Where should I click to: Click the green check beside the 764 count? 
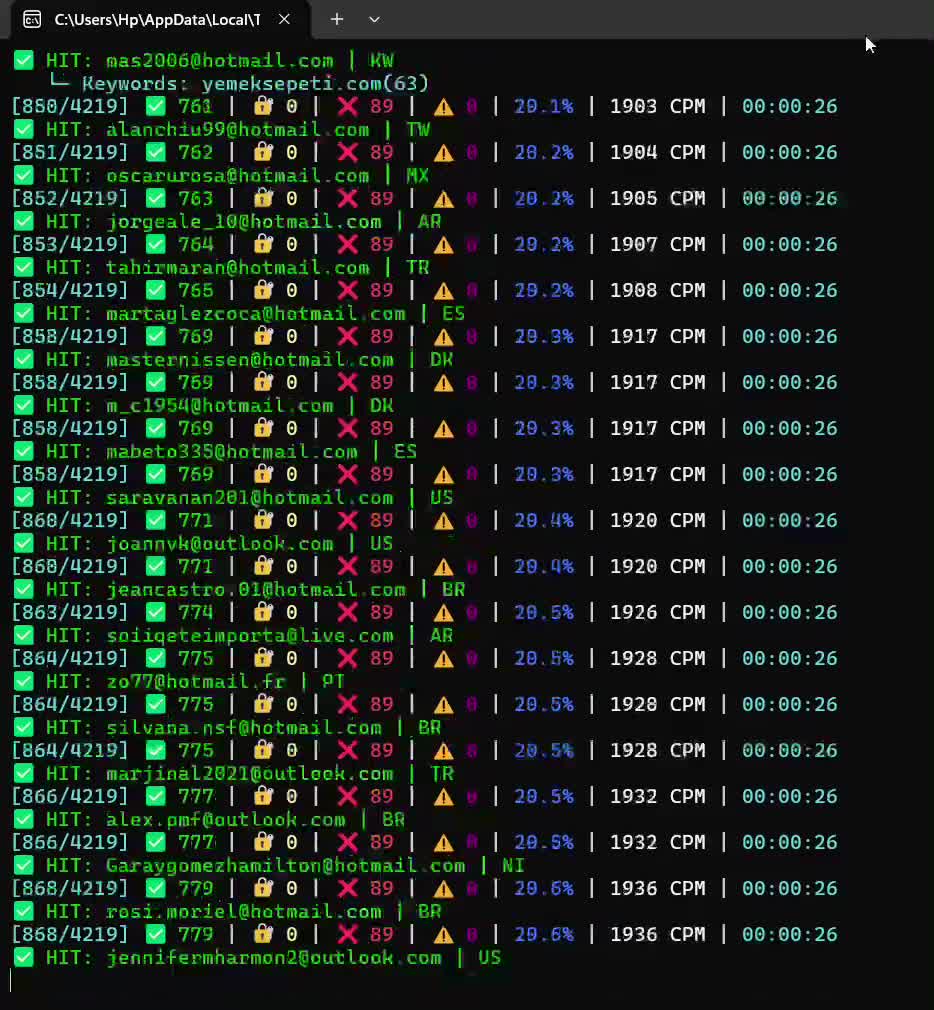coord(155,244)
